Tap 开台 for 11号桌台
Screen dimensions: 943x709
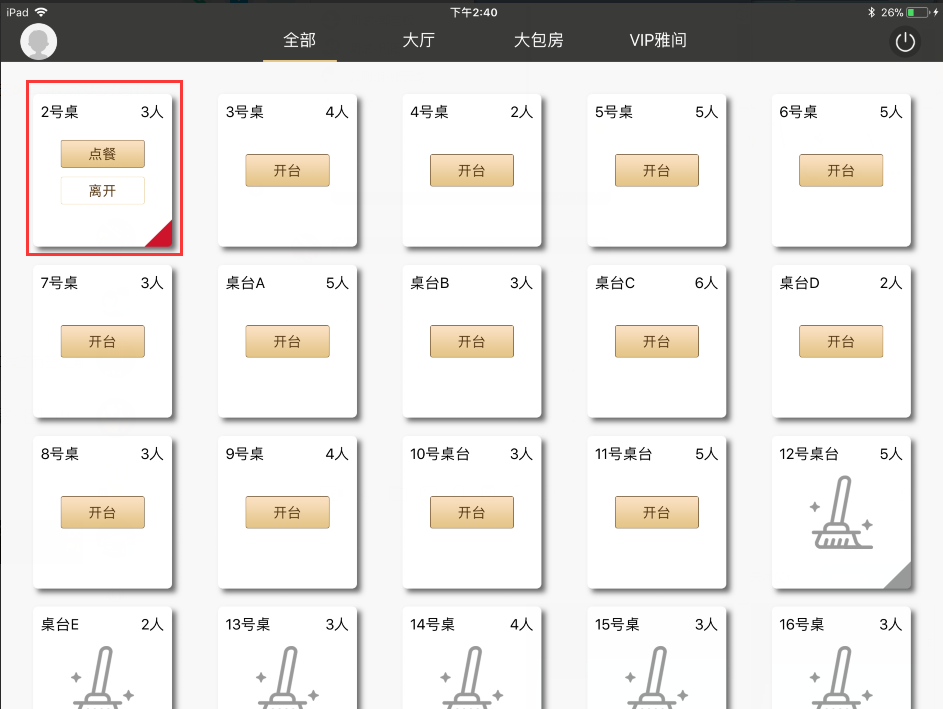click(657, 512)
